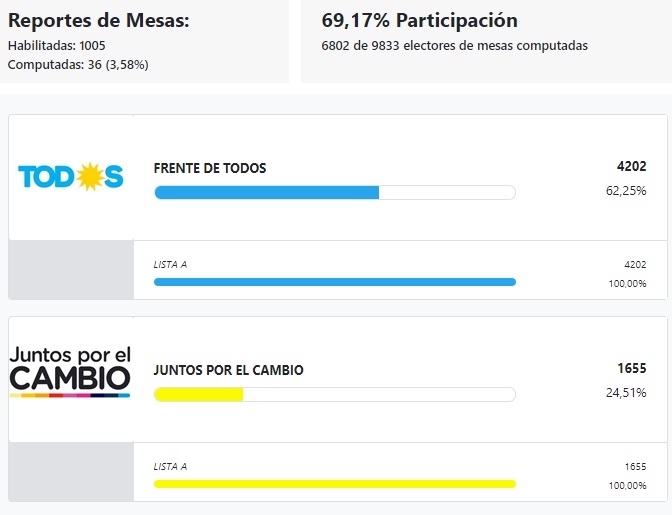672x515 pixels.
Task: Click the Computadas: 36 (3,58%) text
Action: click(x=78, y=64)
